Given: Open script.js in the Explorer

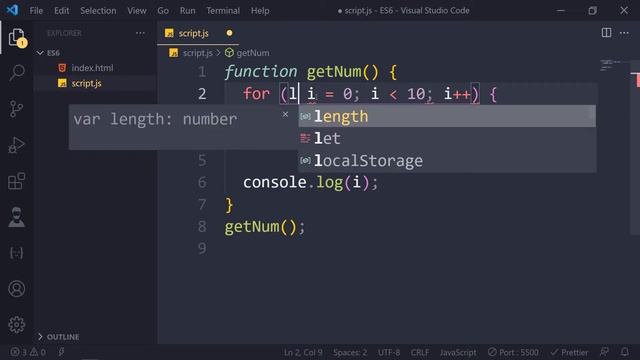Looking at the screenshot, I should 86,83.
